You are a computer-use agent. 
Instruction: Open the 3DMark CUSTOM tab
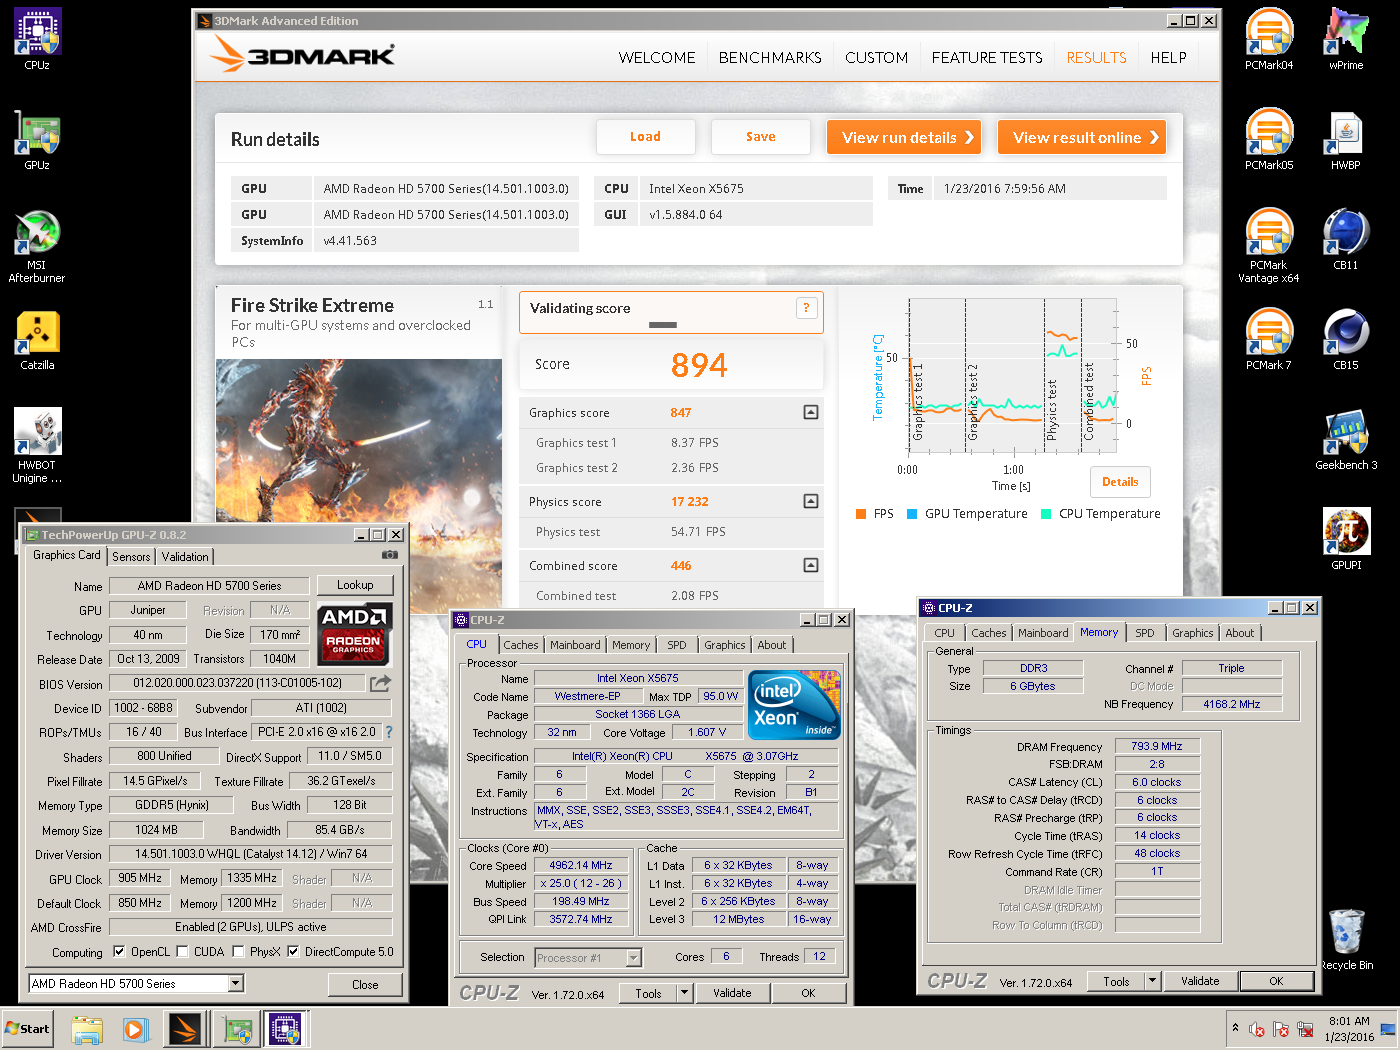pos(877,58)
